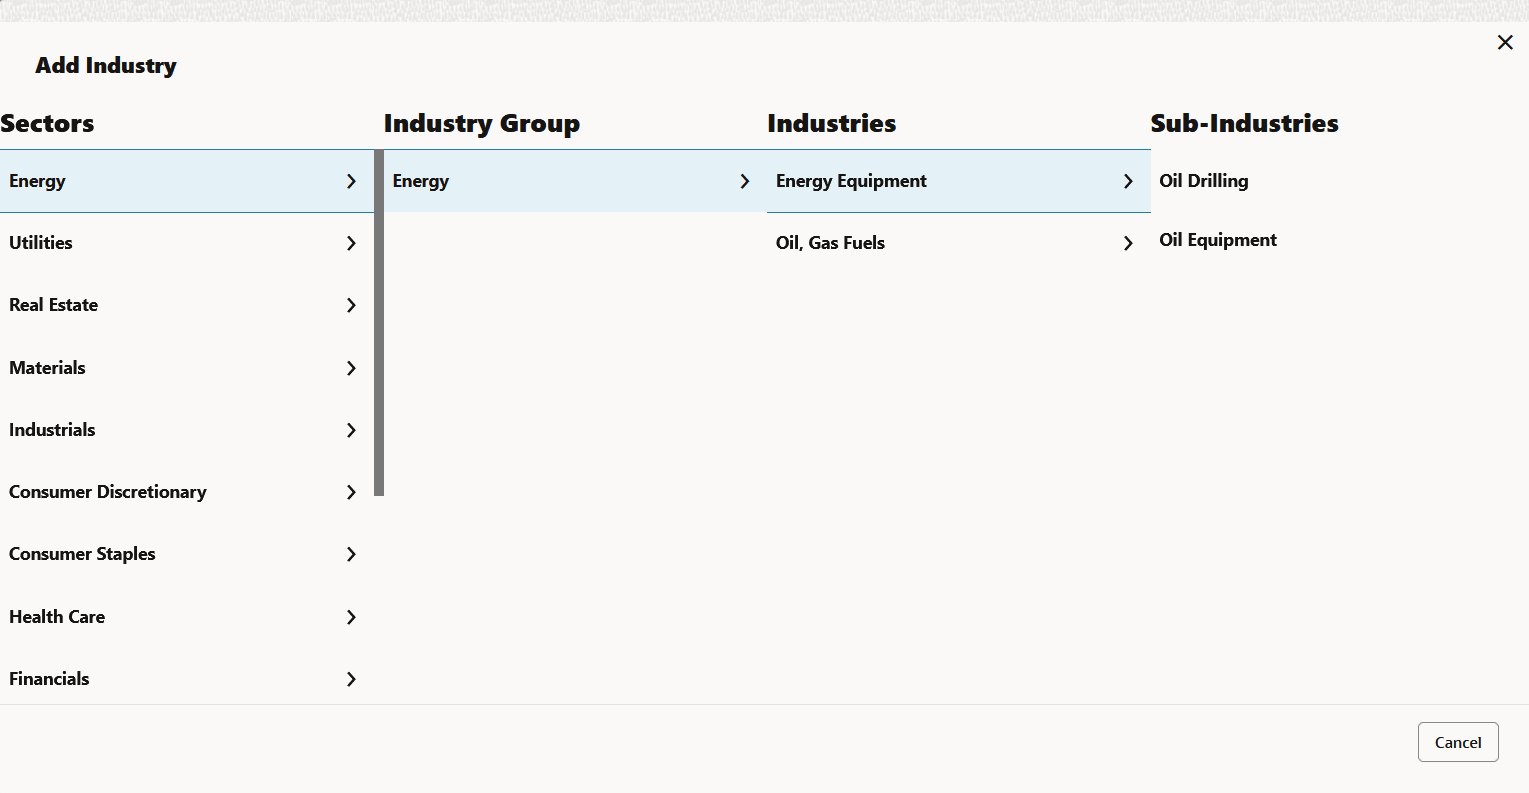Select the Industrials sector
The height and width of the screenshot is (793, 1529).
pos(187,430)
